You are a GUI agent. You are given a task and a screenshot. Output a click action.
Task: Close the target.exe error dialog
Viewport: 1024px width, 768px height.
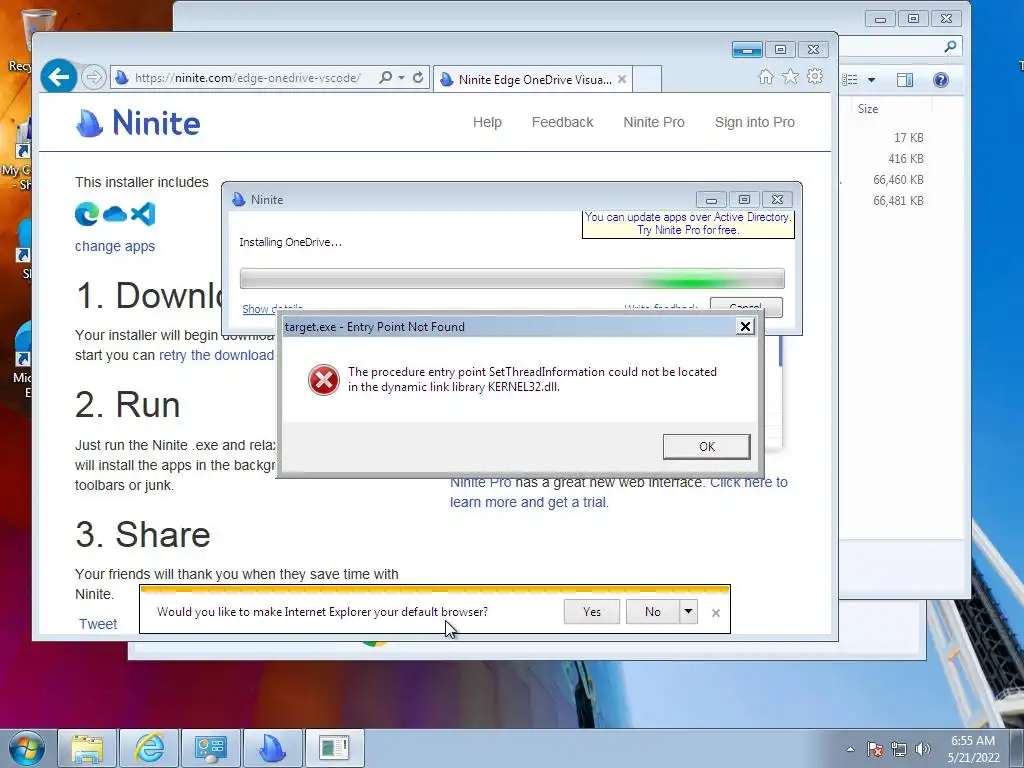745,327
